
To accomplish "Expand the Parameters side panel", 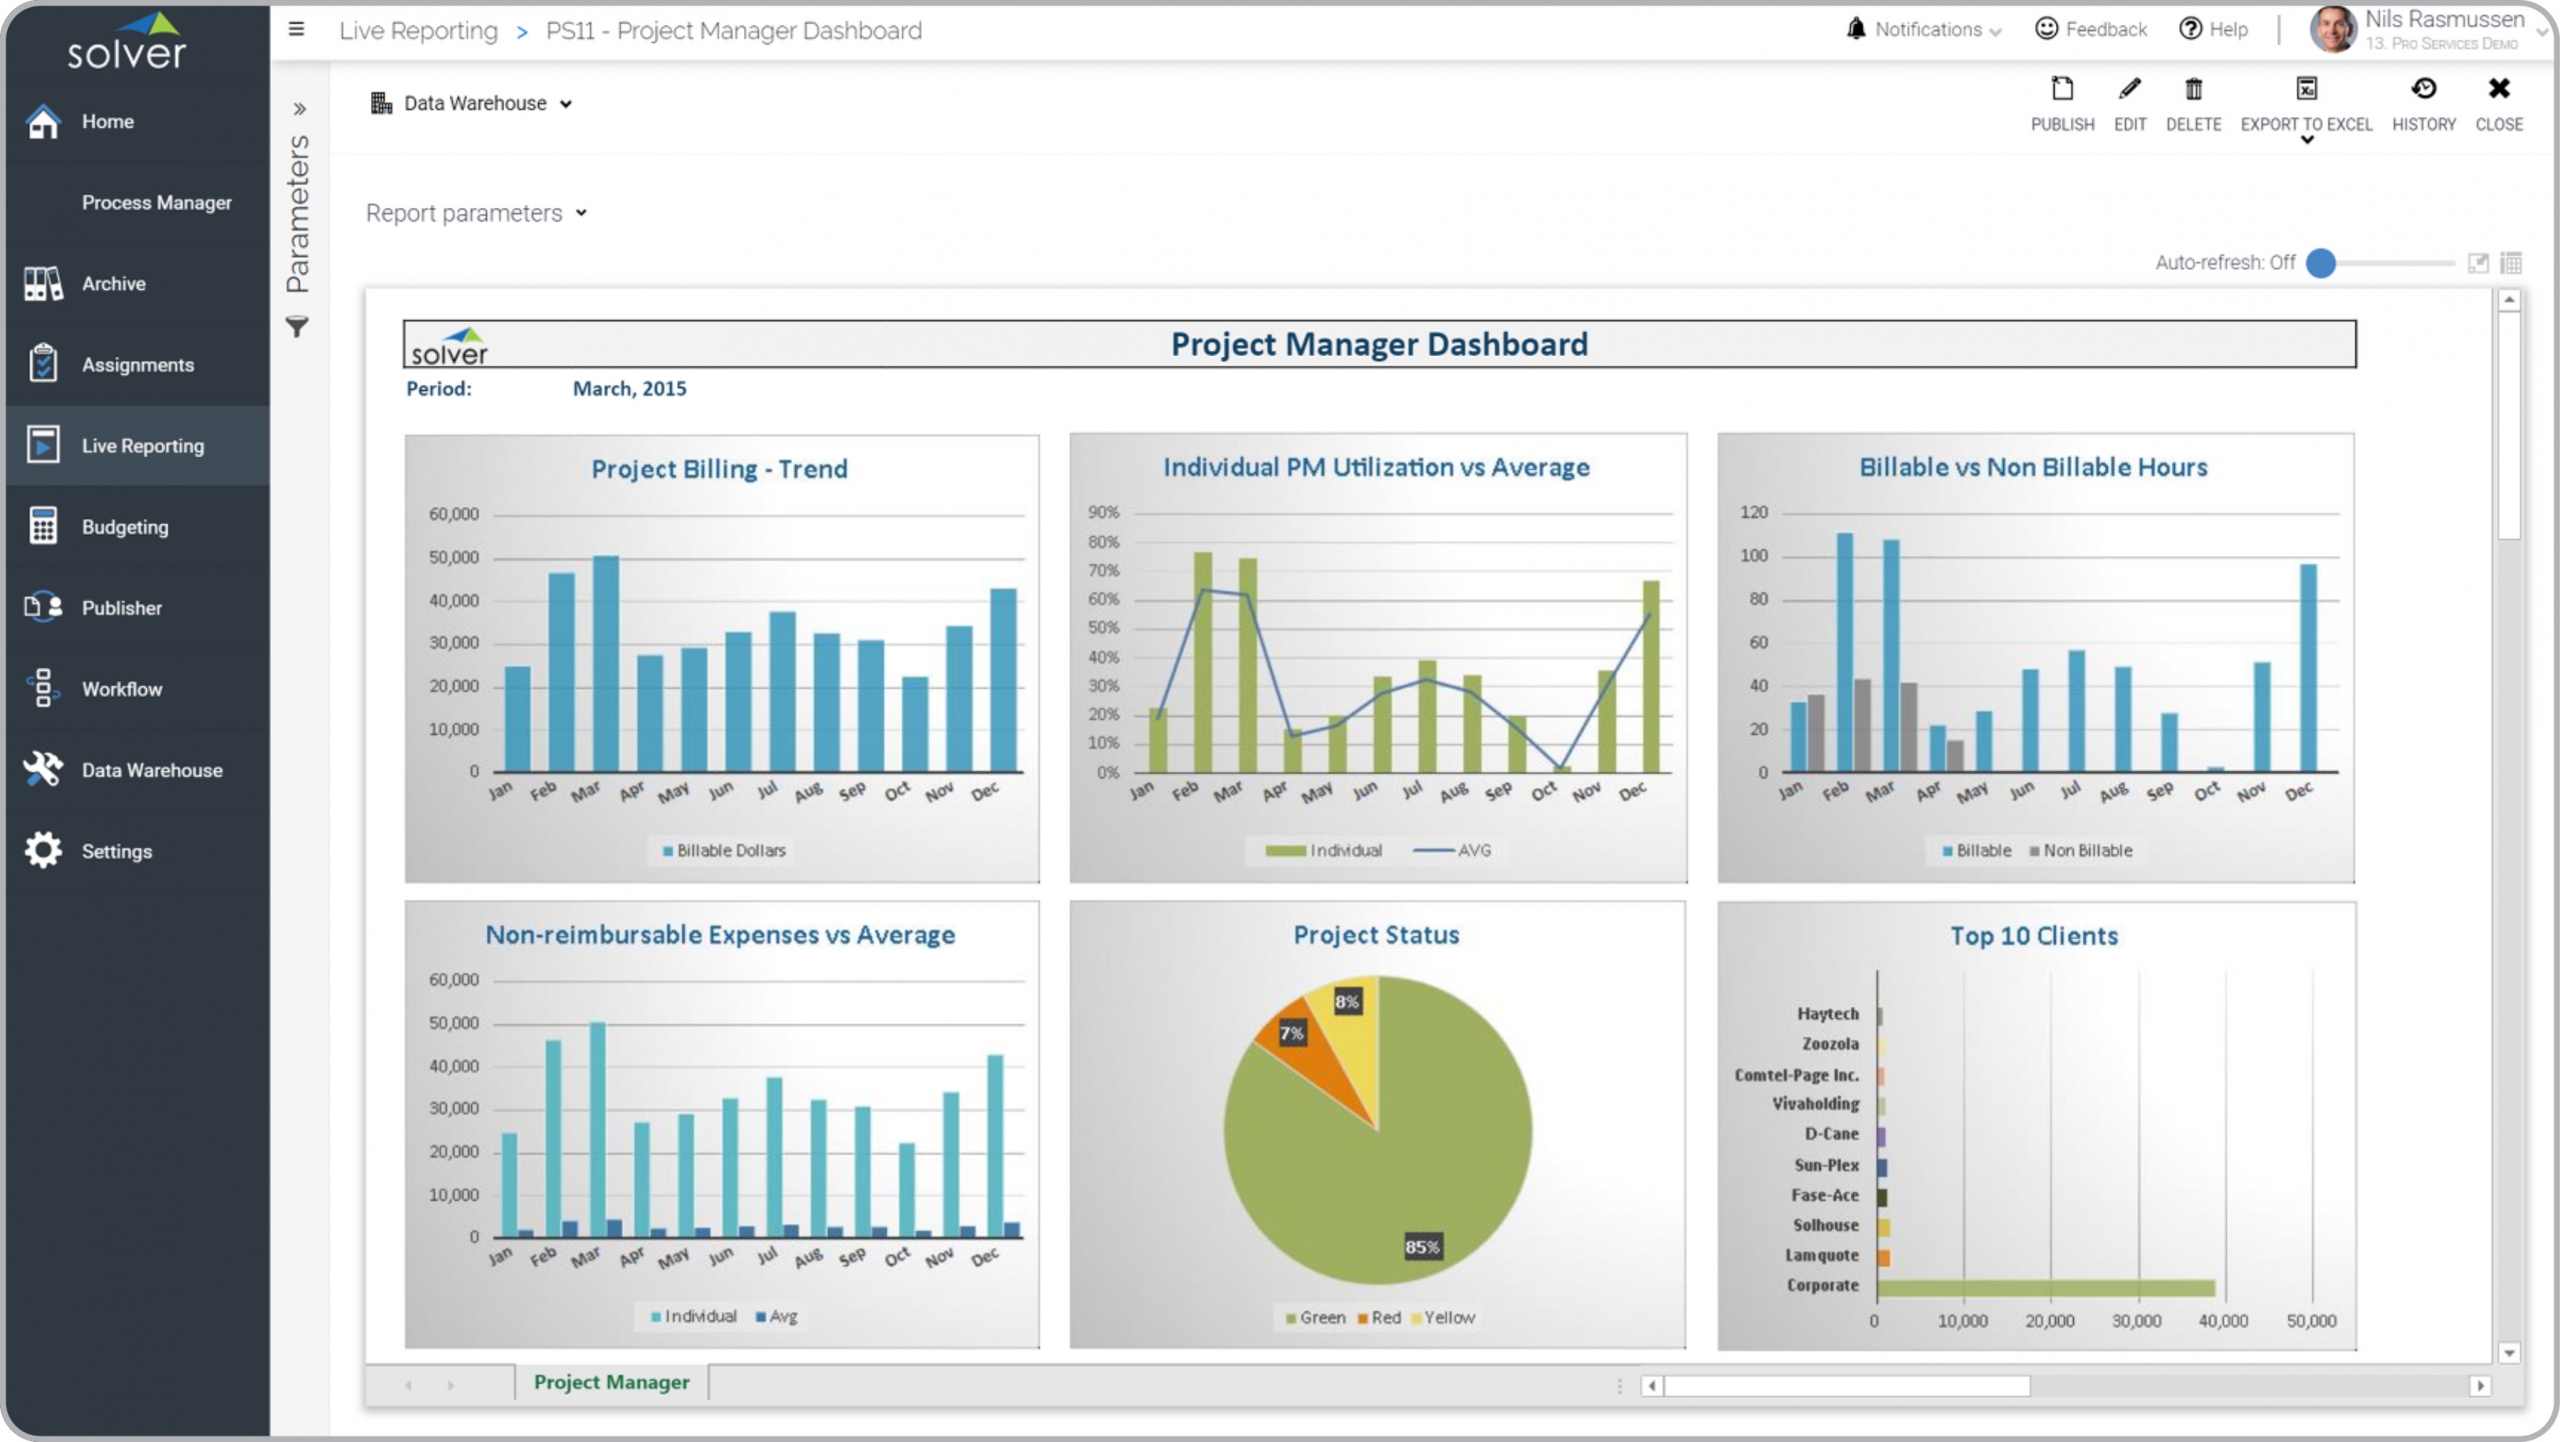I will pos(299,109).
